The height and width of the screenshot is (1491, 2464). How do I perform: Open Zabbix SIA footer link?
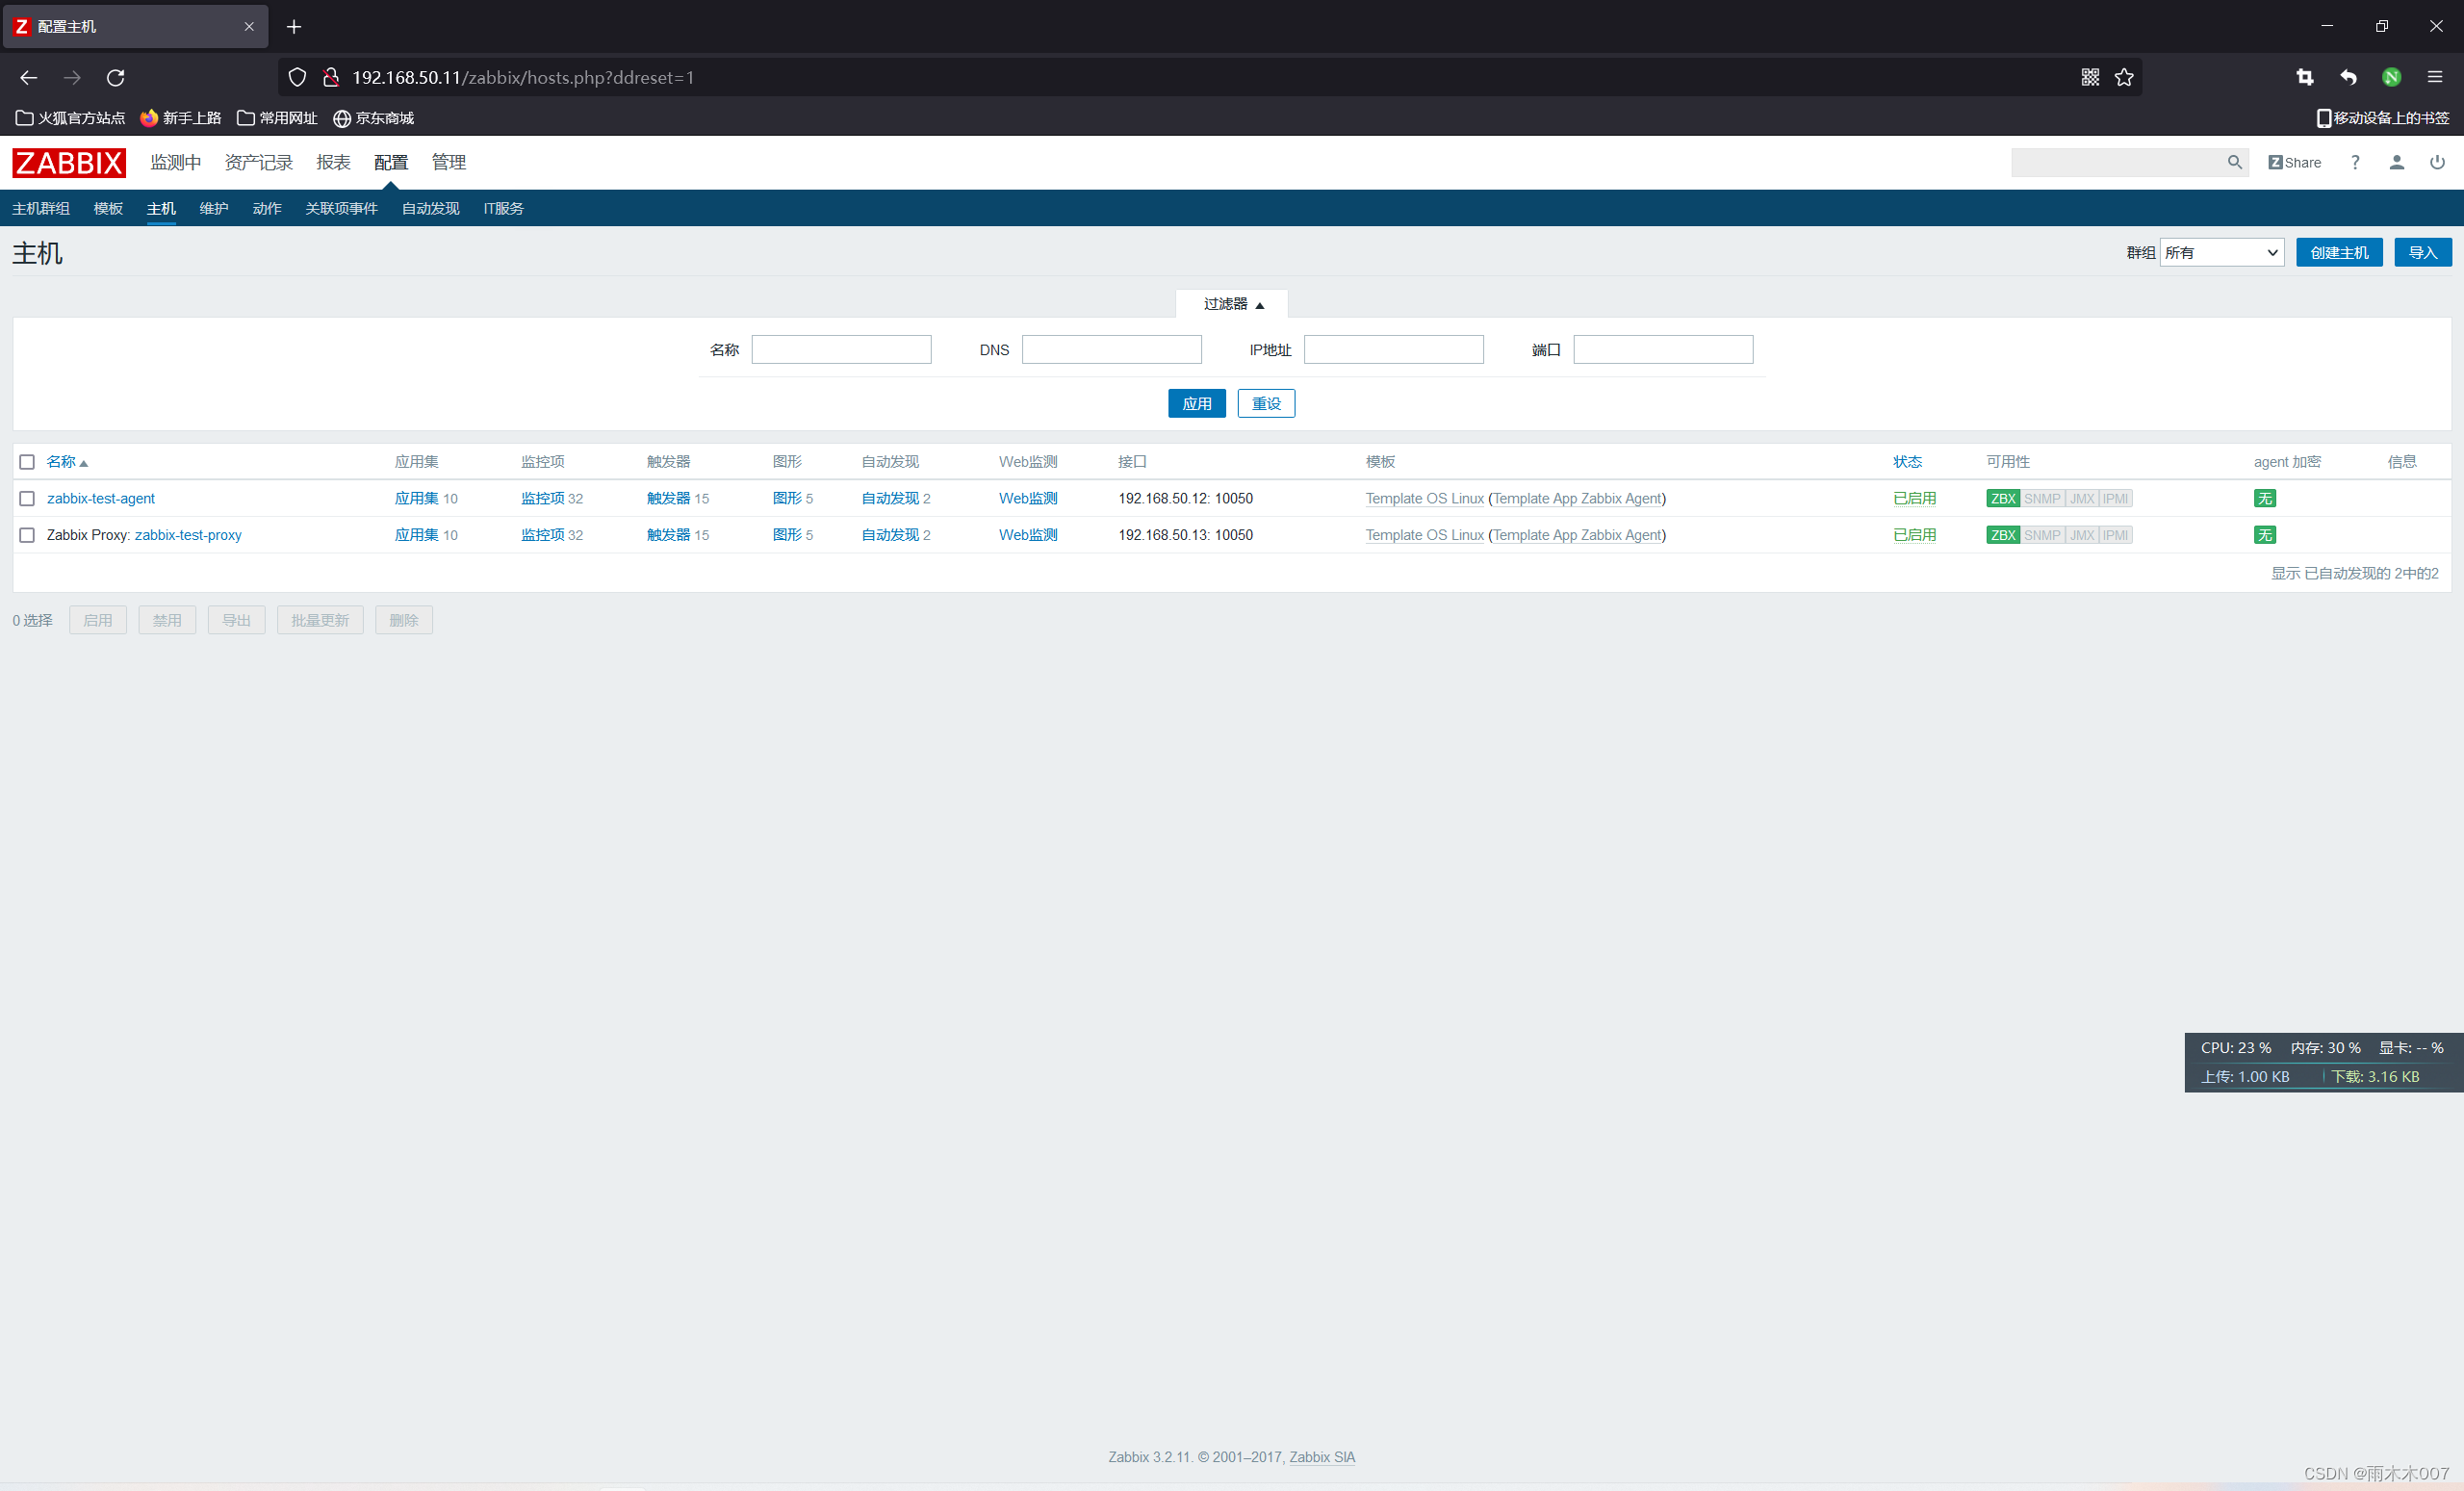click(x=1322, y=1457)
